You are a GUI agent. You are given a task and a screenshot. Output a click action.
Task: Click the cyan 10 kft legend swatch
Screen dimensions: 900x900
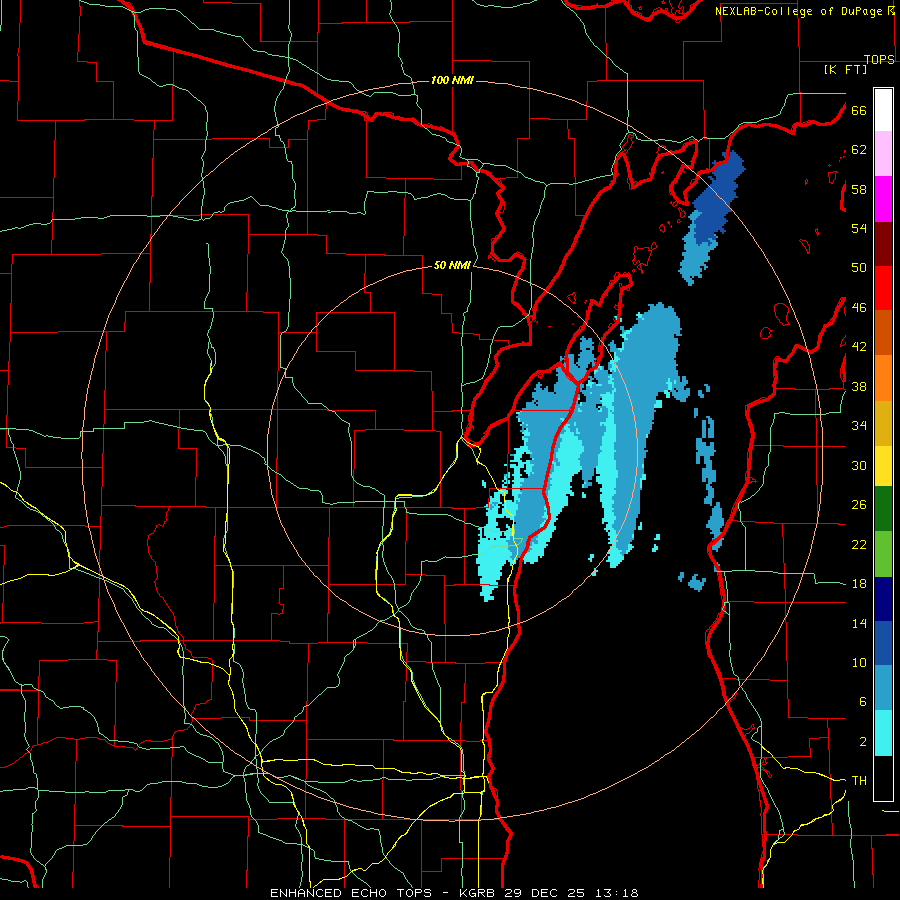(x=883, y=733)
